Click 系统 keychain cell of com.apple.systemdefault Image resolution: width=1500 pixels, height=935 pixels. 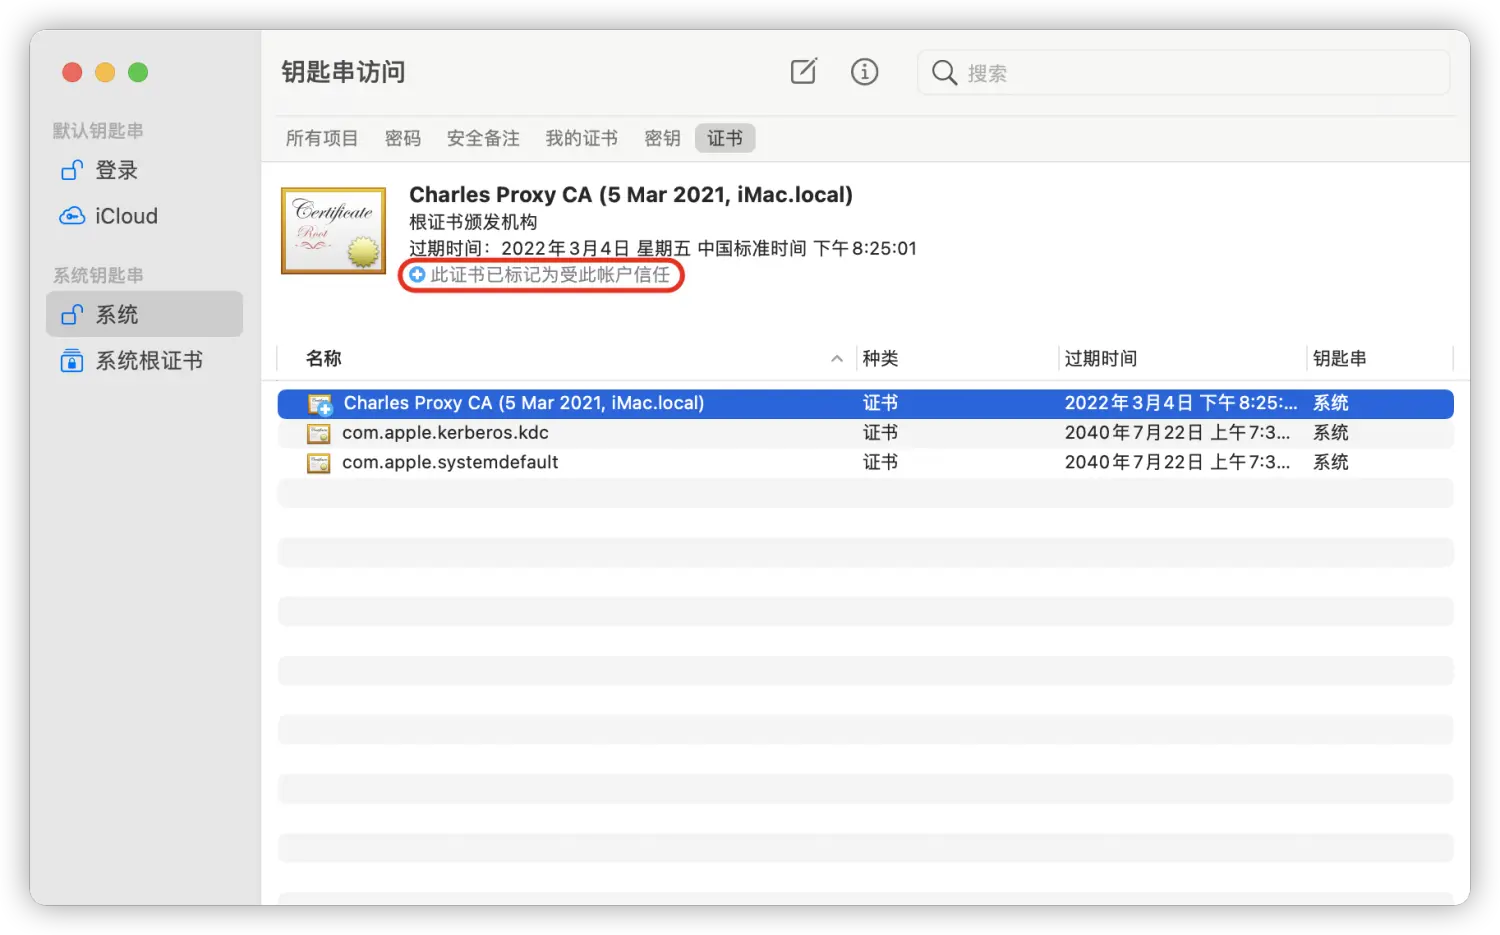[x=1331, y=462]
